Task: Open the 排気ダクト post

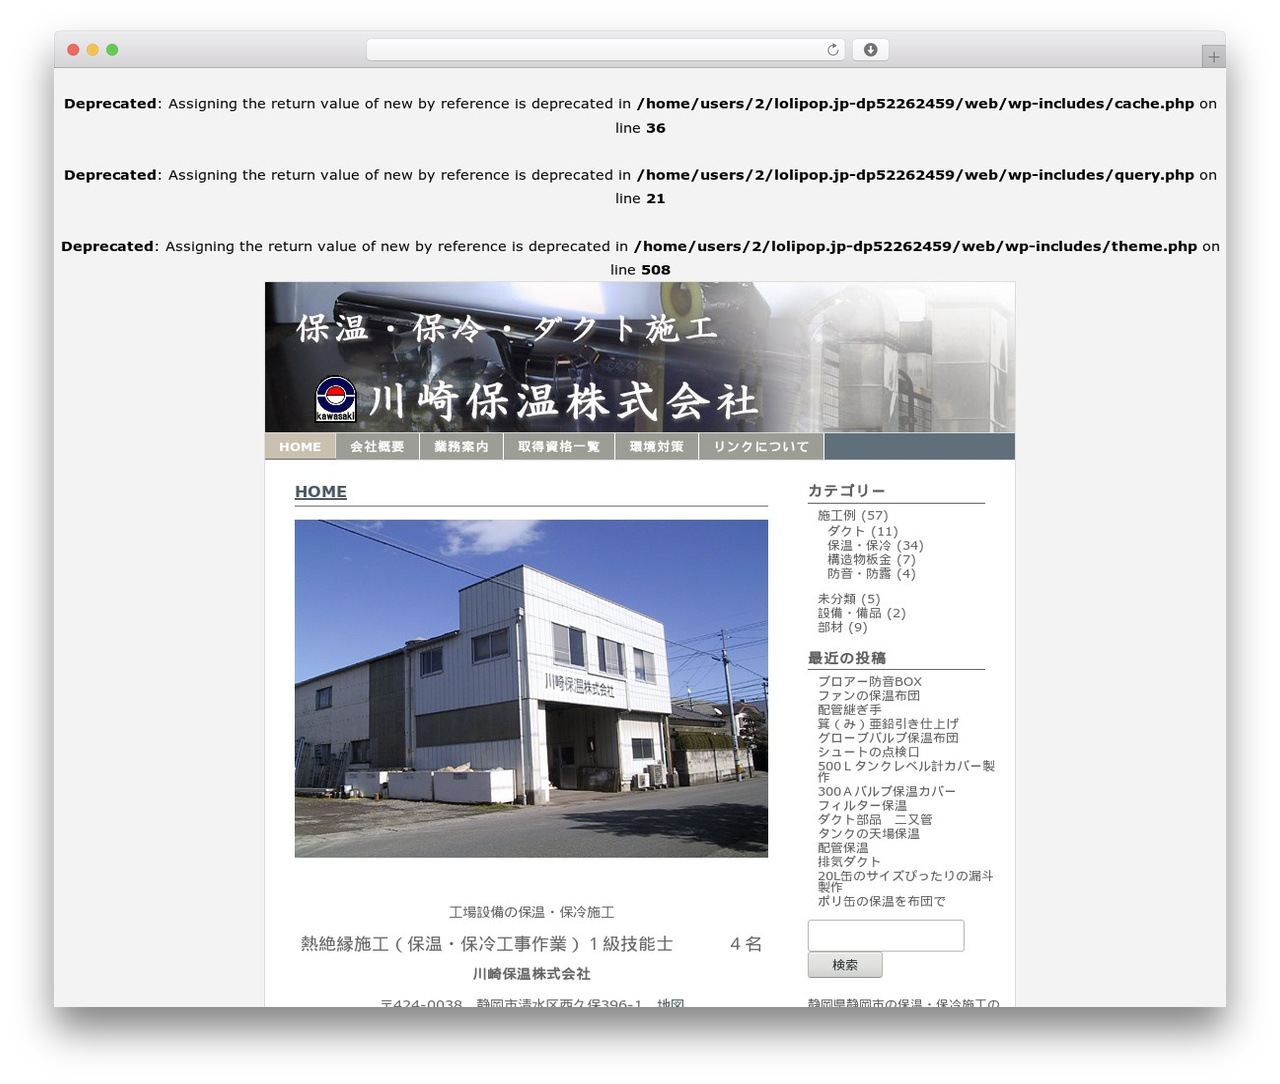Action: [x=849, y=861]
